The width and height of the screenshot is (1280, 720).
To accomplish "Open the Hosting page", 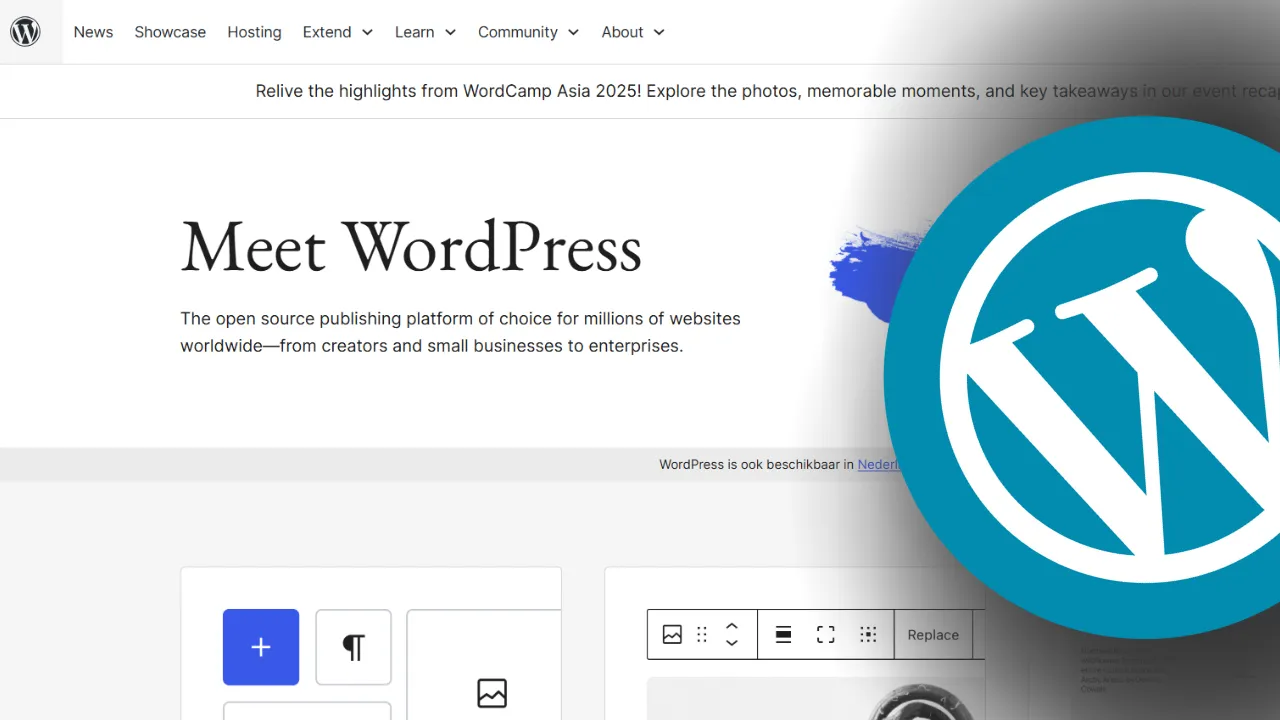I will point(254,32).
